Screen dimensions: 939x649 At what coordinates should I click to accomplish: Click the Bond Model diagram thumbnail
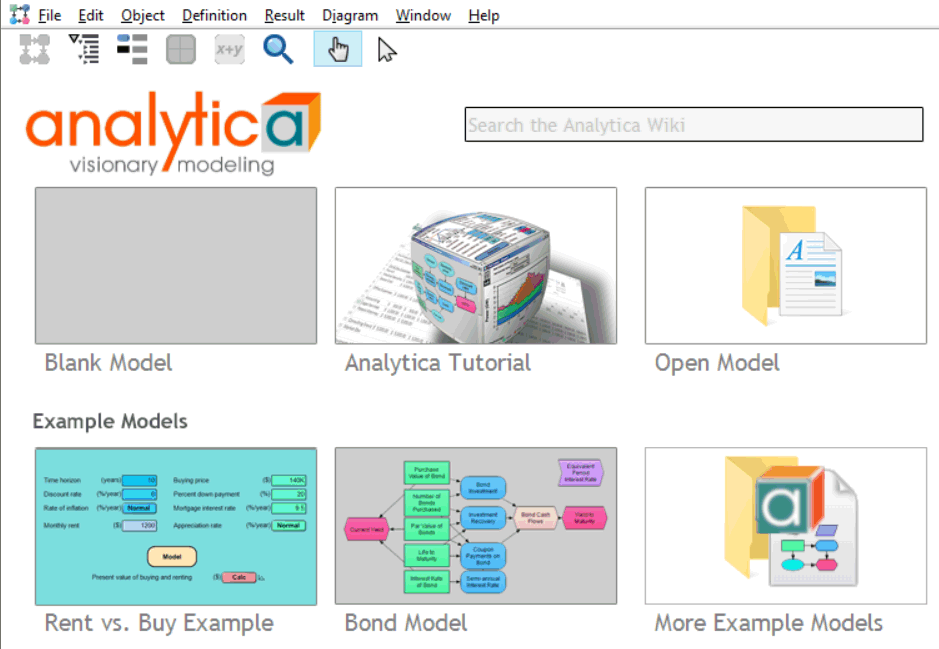coord(476,526)
